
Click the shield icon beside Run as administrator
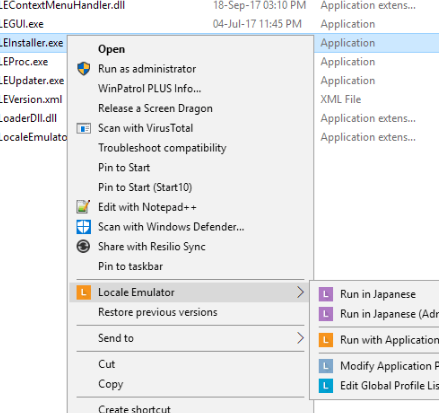(x=84, y=69)
